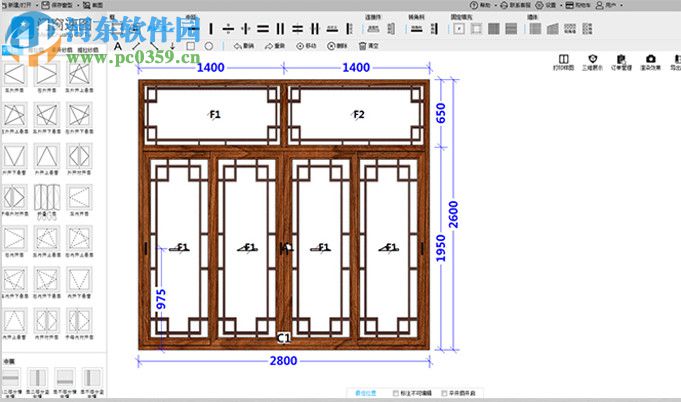Click the 650 transom height dimension
The image size is (681, 402).
coord(441,113)
